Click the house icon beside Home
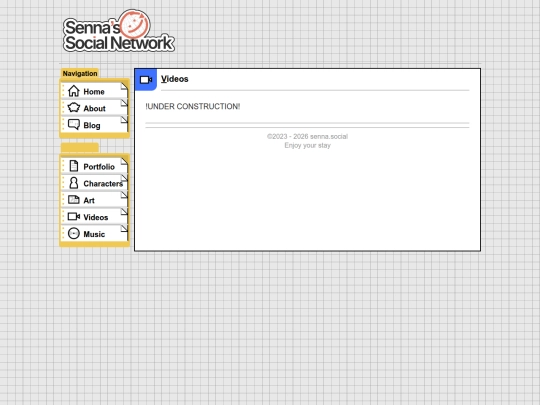This screenshot has height=405, width=540. click(74, 91)
